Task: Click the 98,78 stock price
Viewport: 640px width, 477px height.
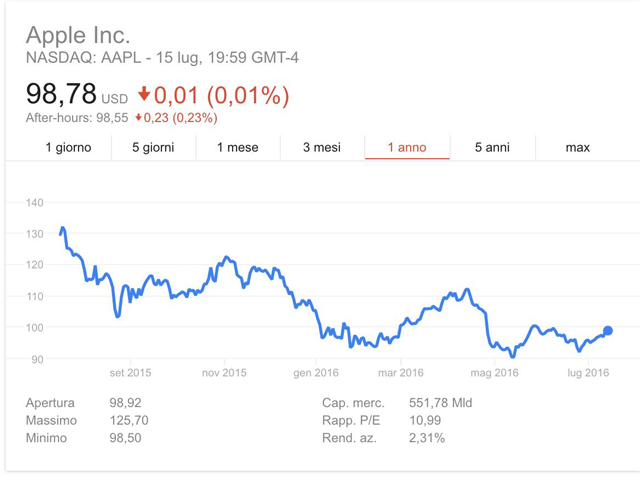Action: pyautogui.click(x=61, y=94)
